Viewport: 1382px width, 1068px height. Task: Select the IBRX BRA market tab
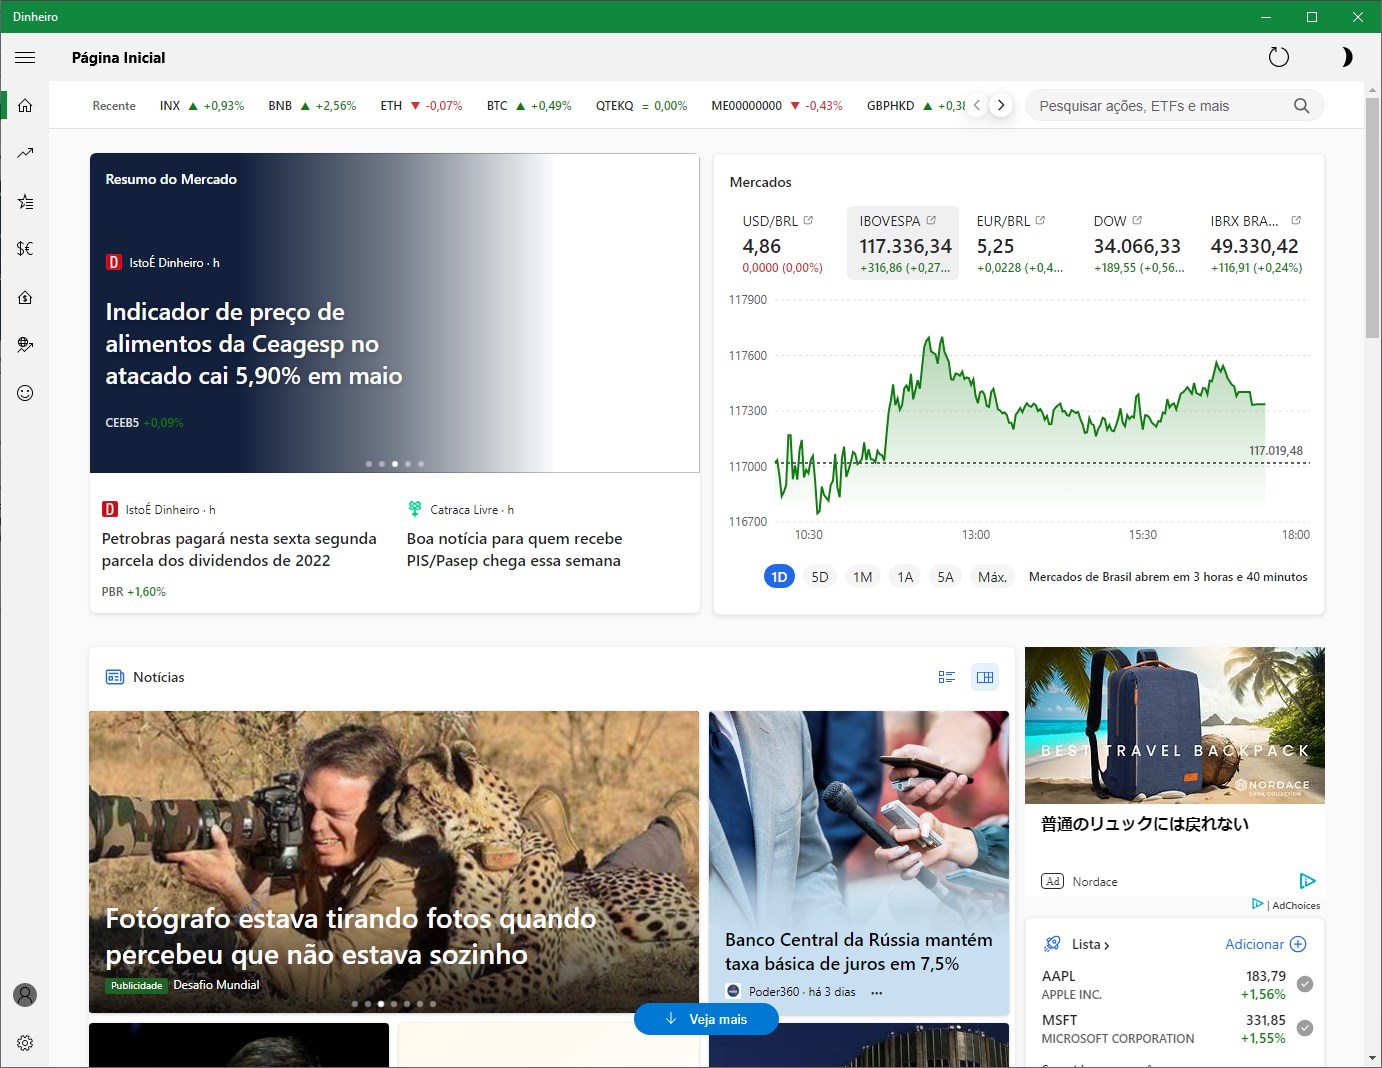(1257, 243)
